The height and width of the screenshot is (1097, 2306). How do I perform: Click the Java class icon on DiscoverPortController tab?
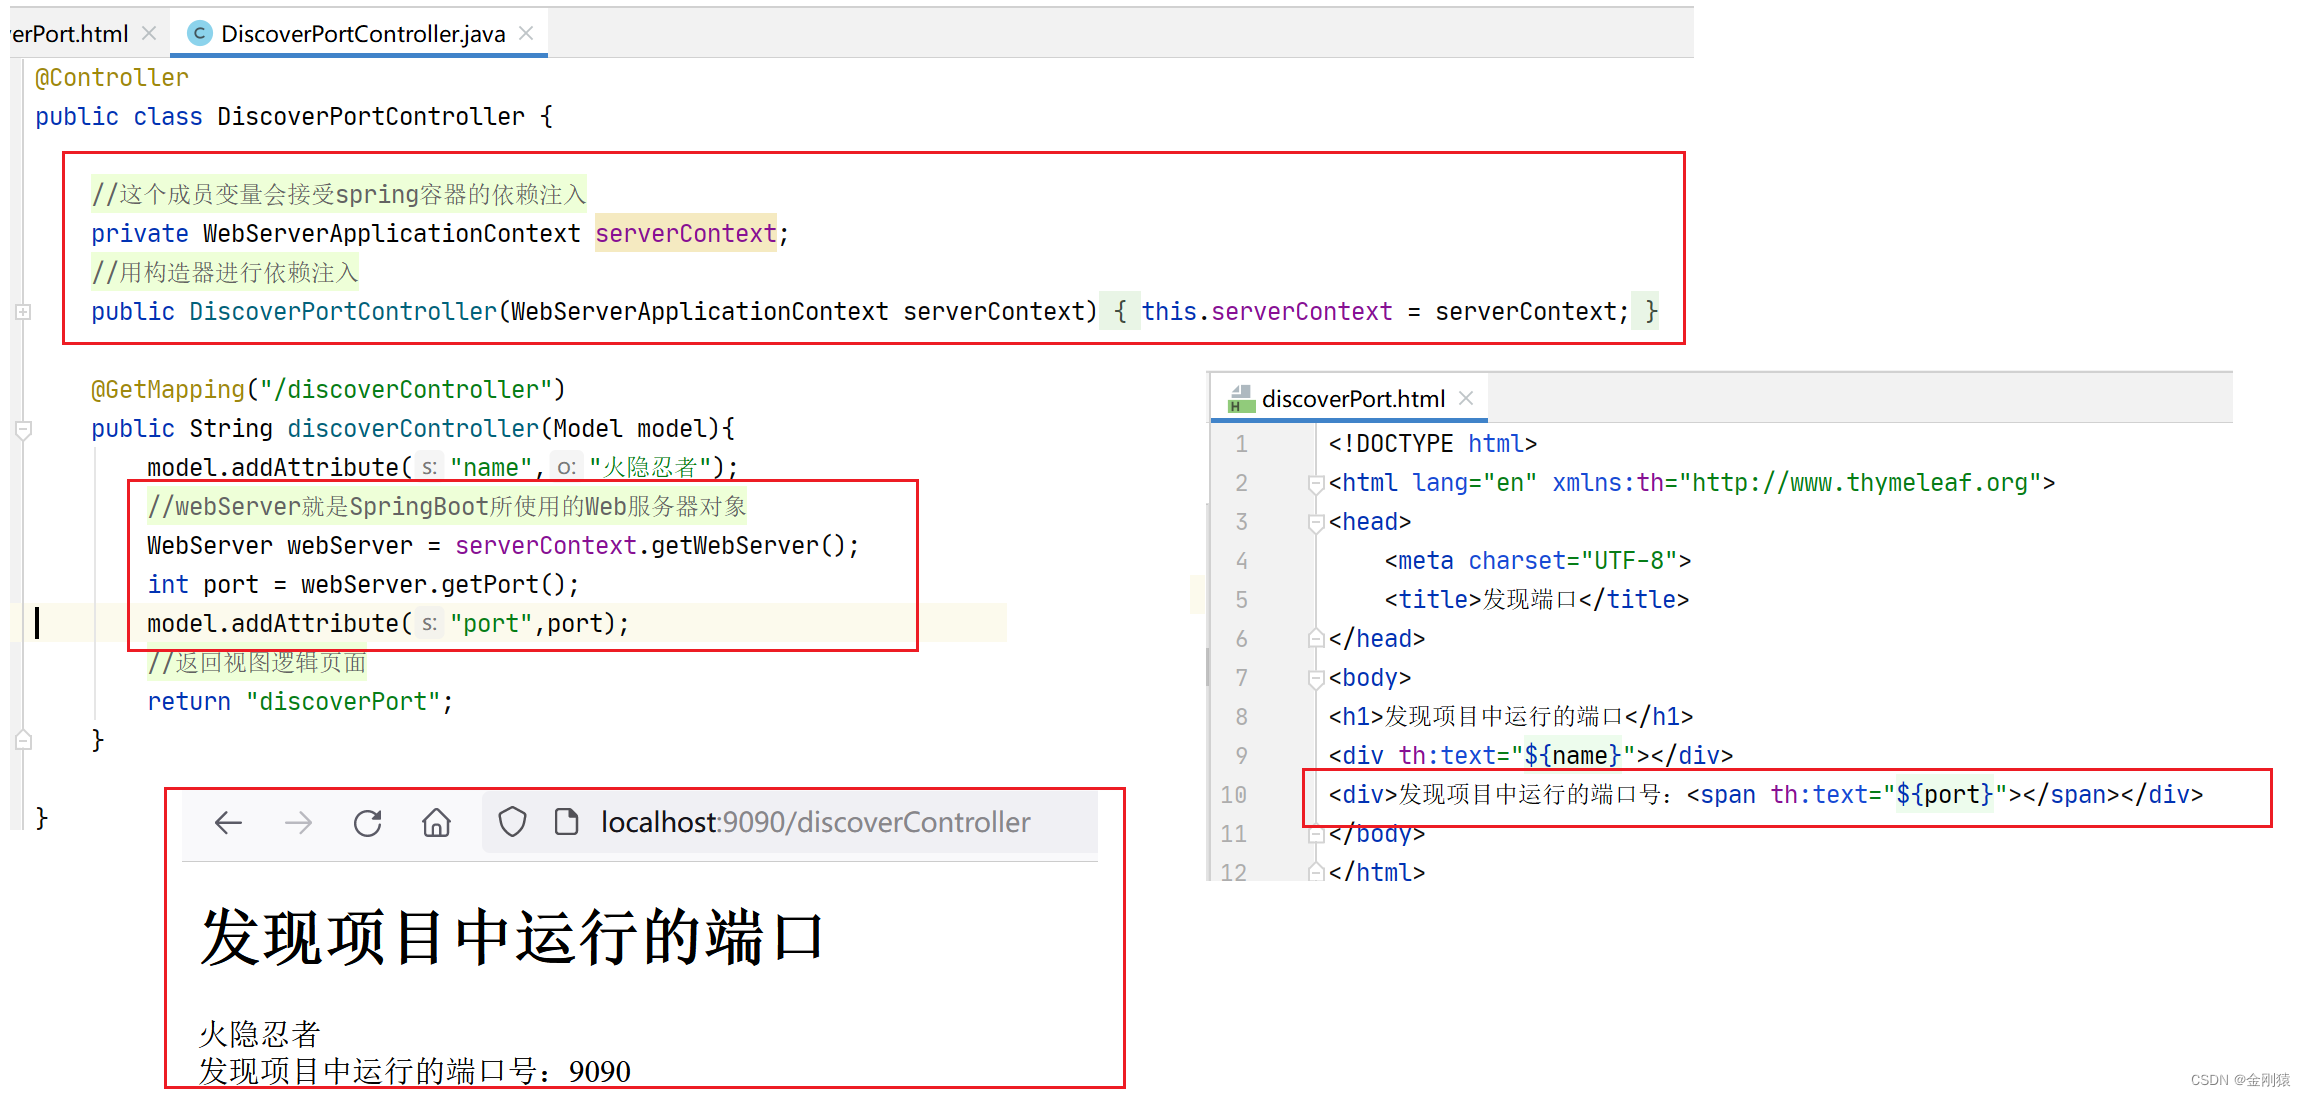(200, 33)
